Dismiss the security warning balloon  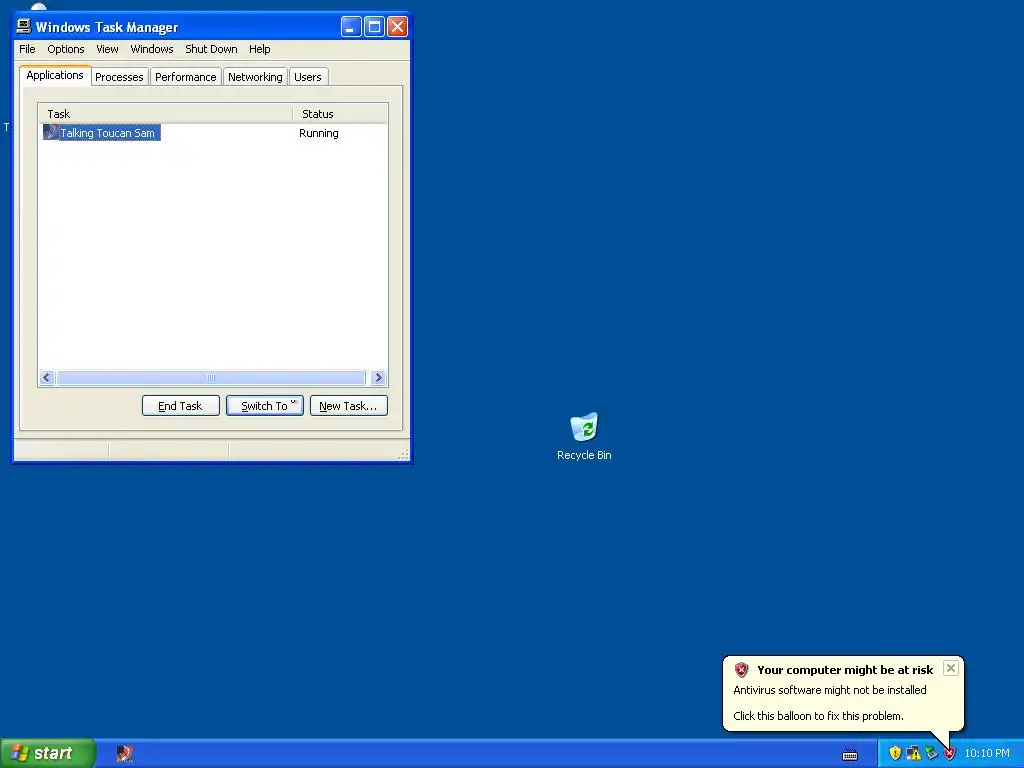click(951, 668)
